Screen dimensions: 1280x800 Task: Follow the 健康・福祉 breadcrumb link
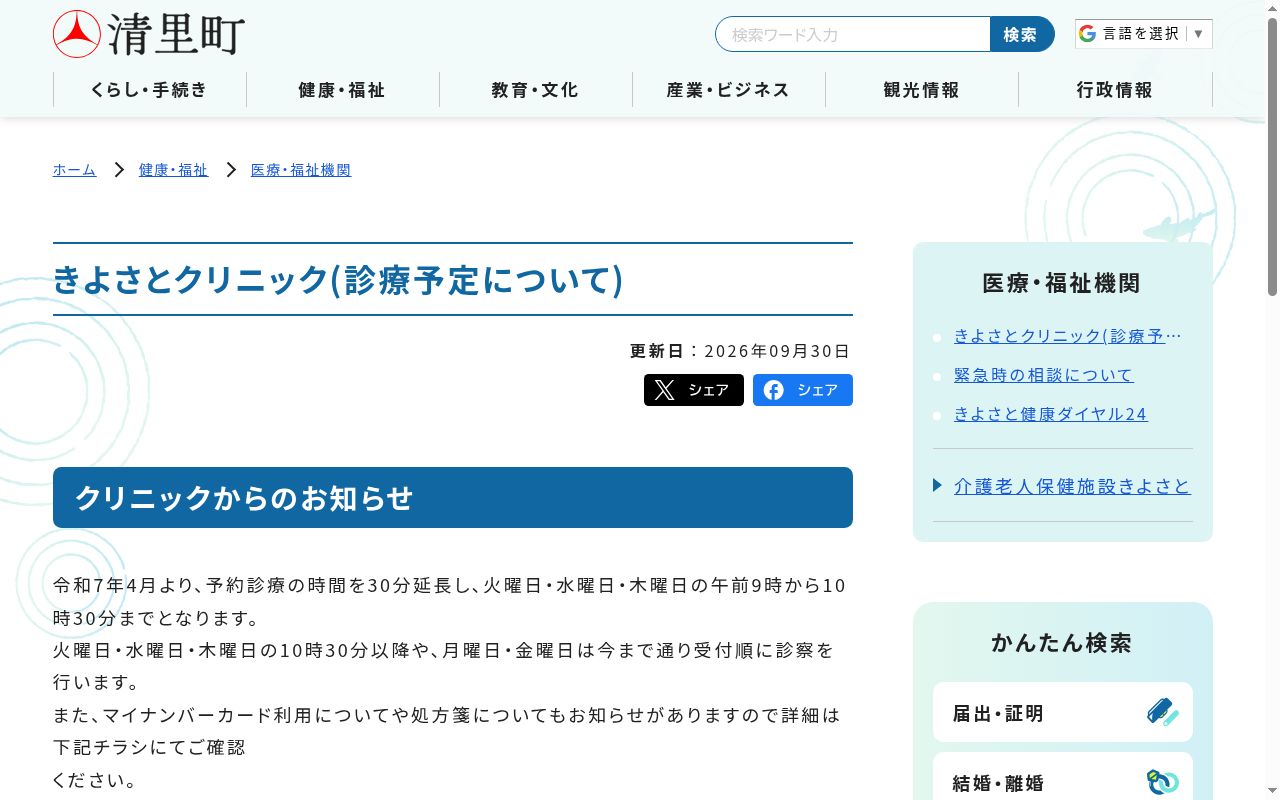[x=173, y=170]
